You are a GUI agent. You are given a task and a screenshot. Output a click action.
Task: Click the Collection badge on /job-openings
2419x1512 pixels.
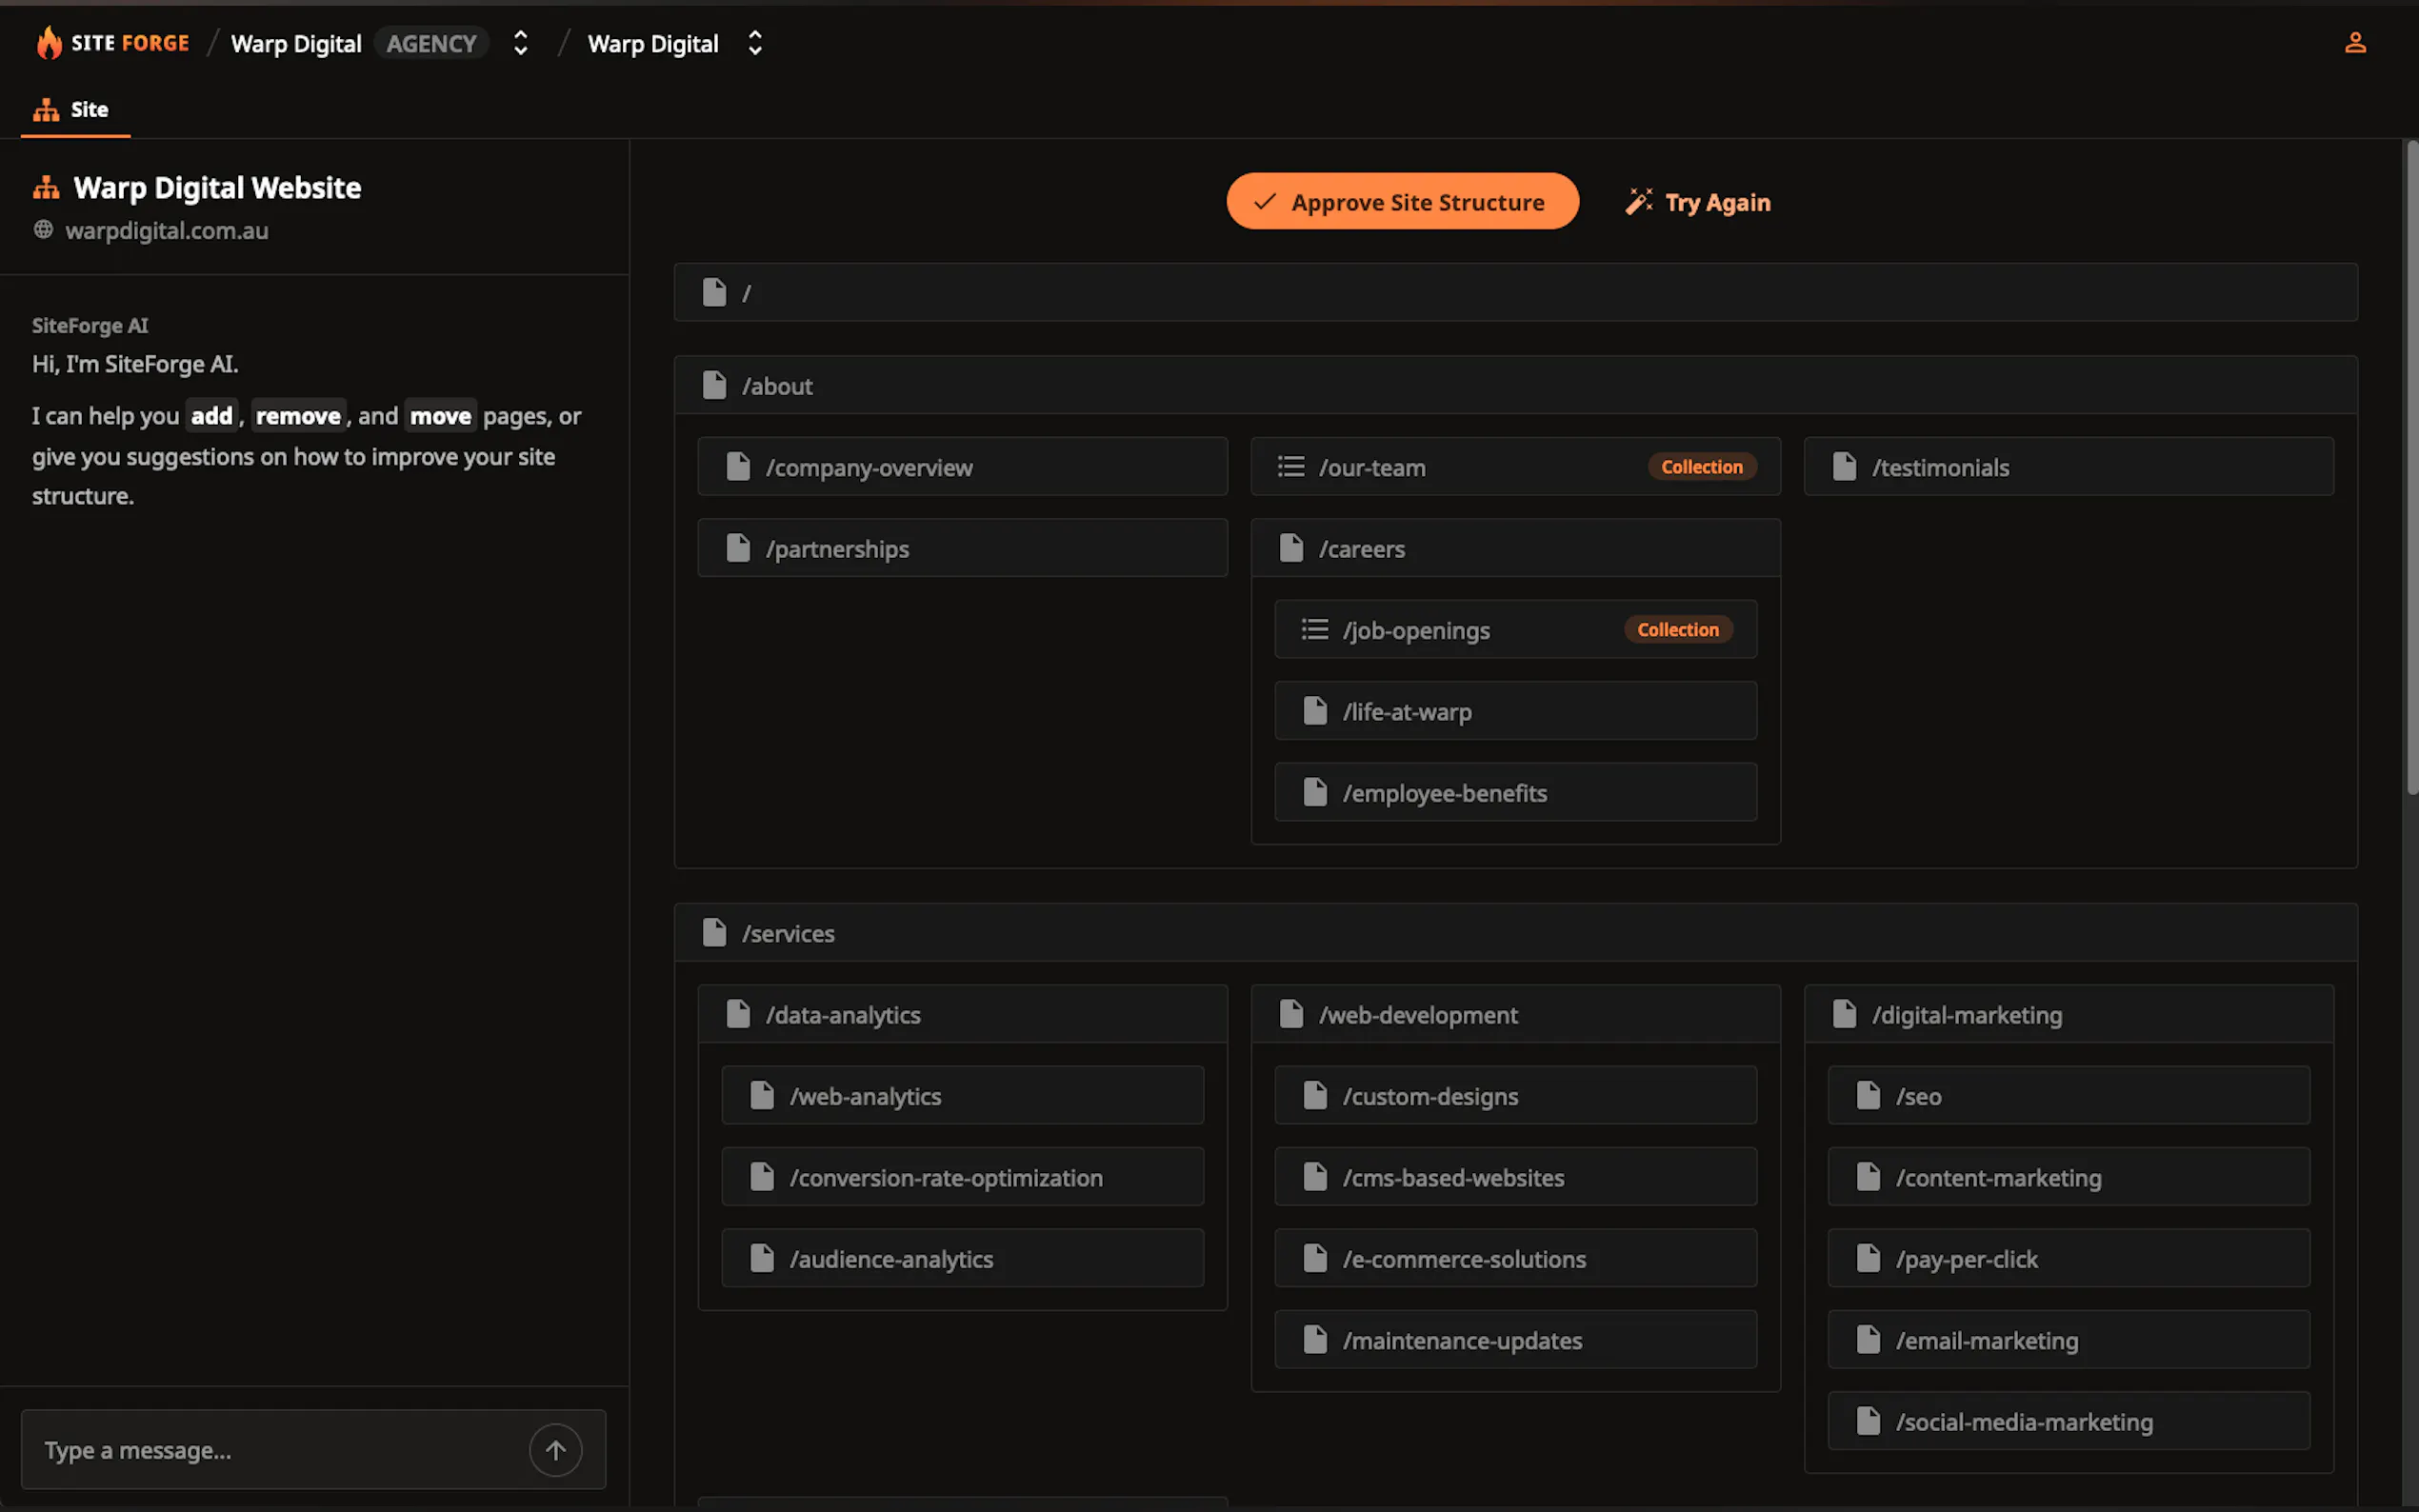click(1677, 630)
